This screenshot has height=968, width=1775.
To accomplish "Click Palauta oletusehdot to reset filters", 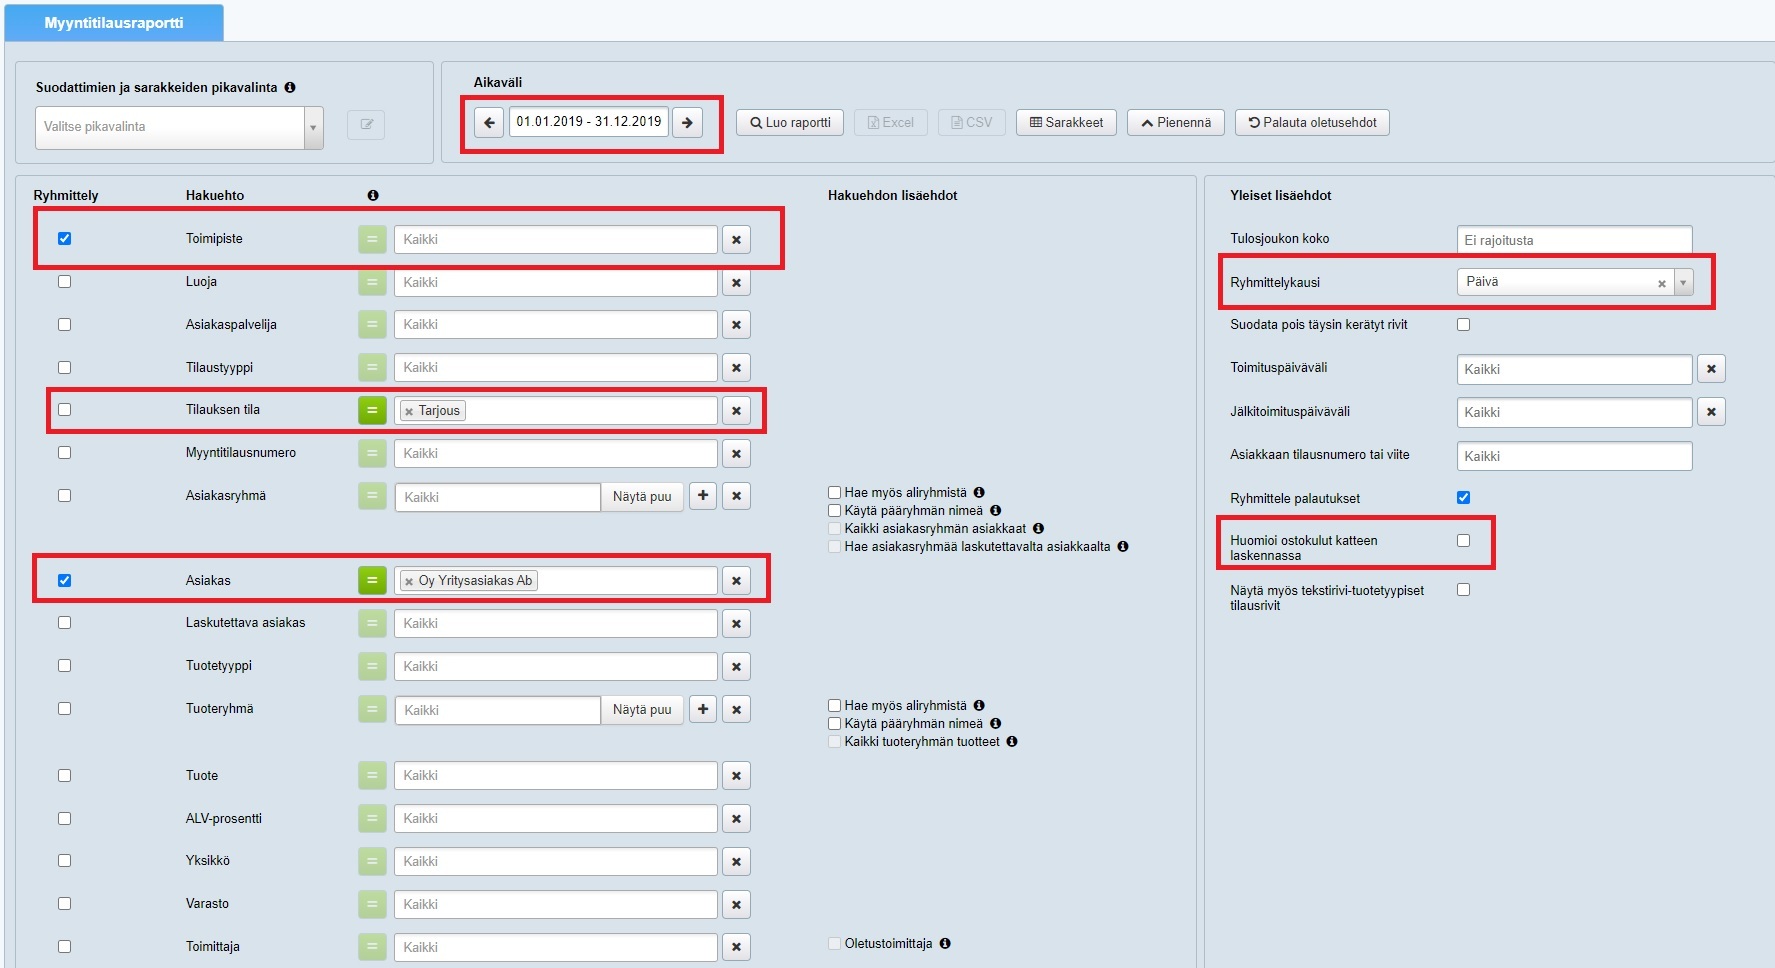I will pos(1312,123).
